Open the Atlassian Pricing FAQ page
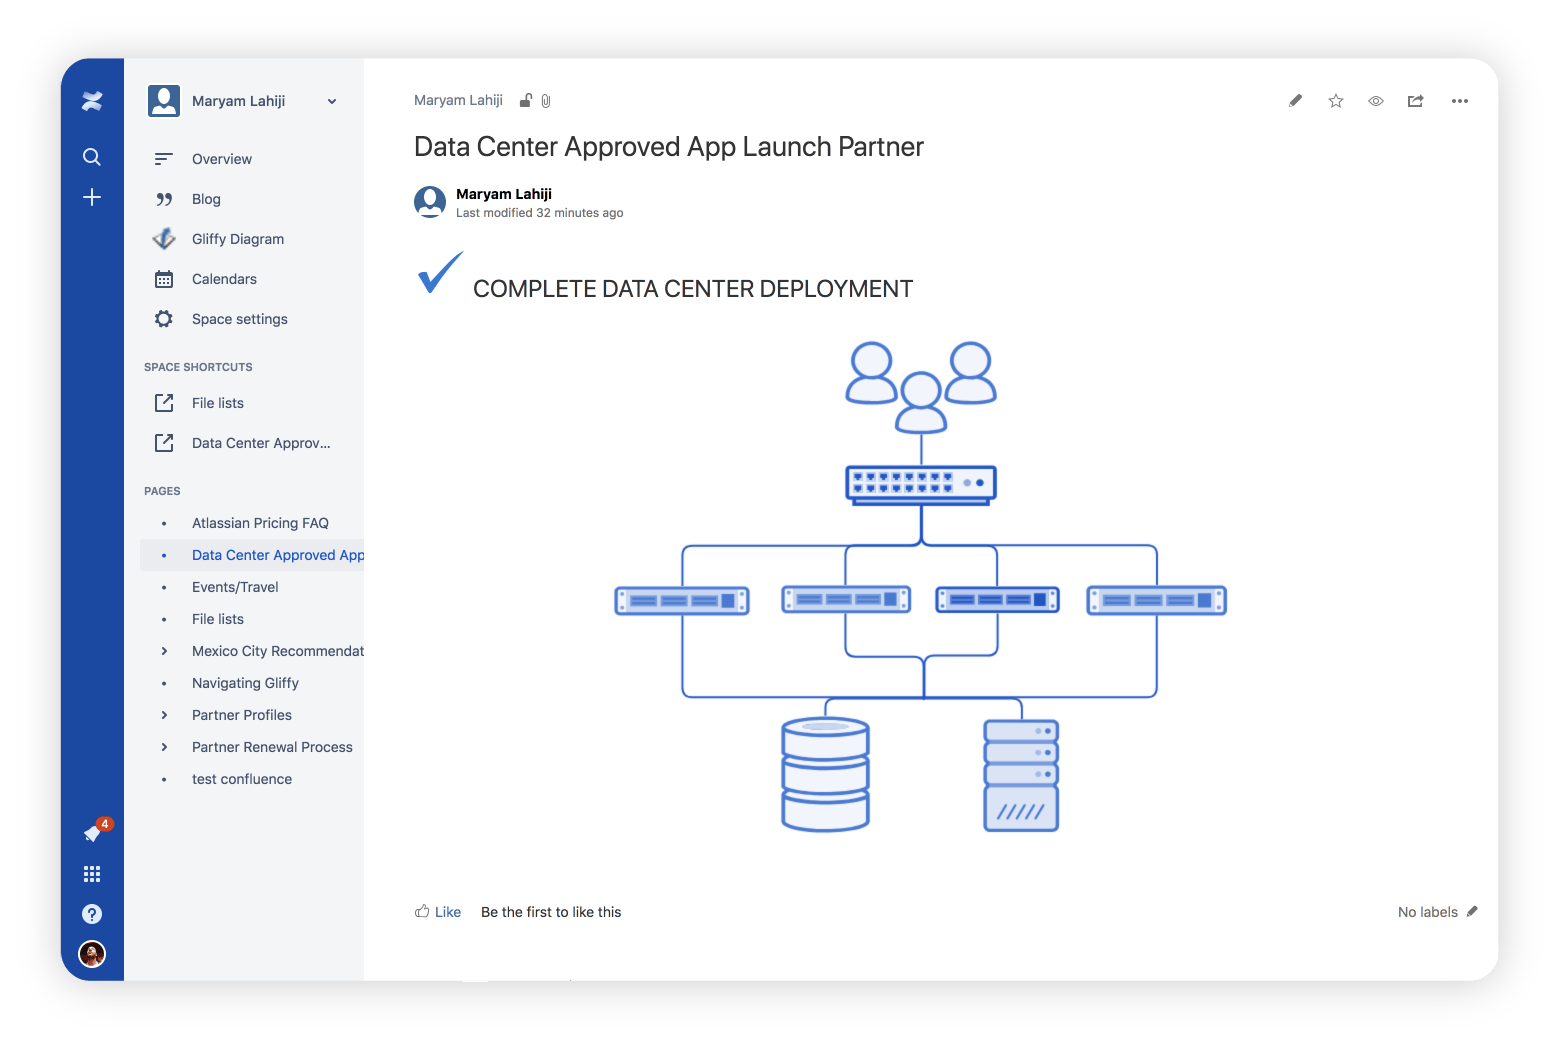 [x=260, y=523]
